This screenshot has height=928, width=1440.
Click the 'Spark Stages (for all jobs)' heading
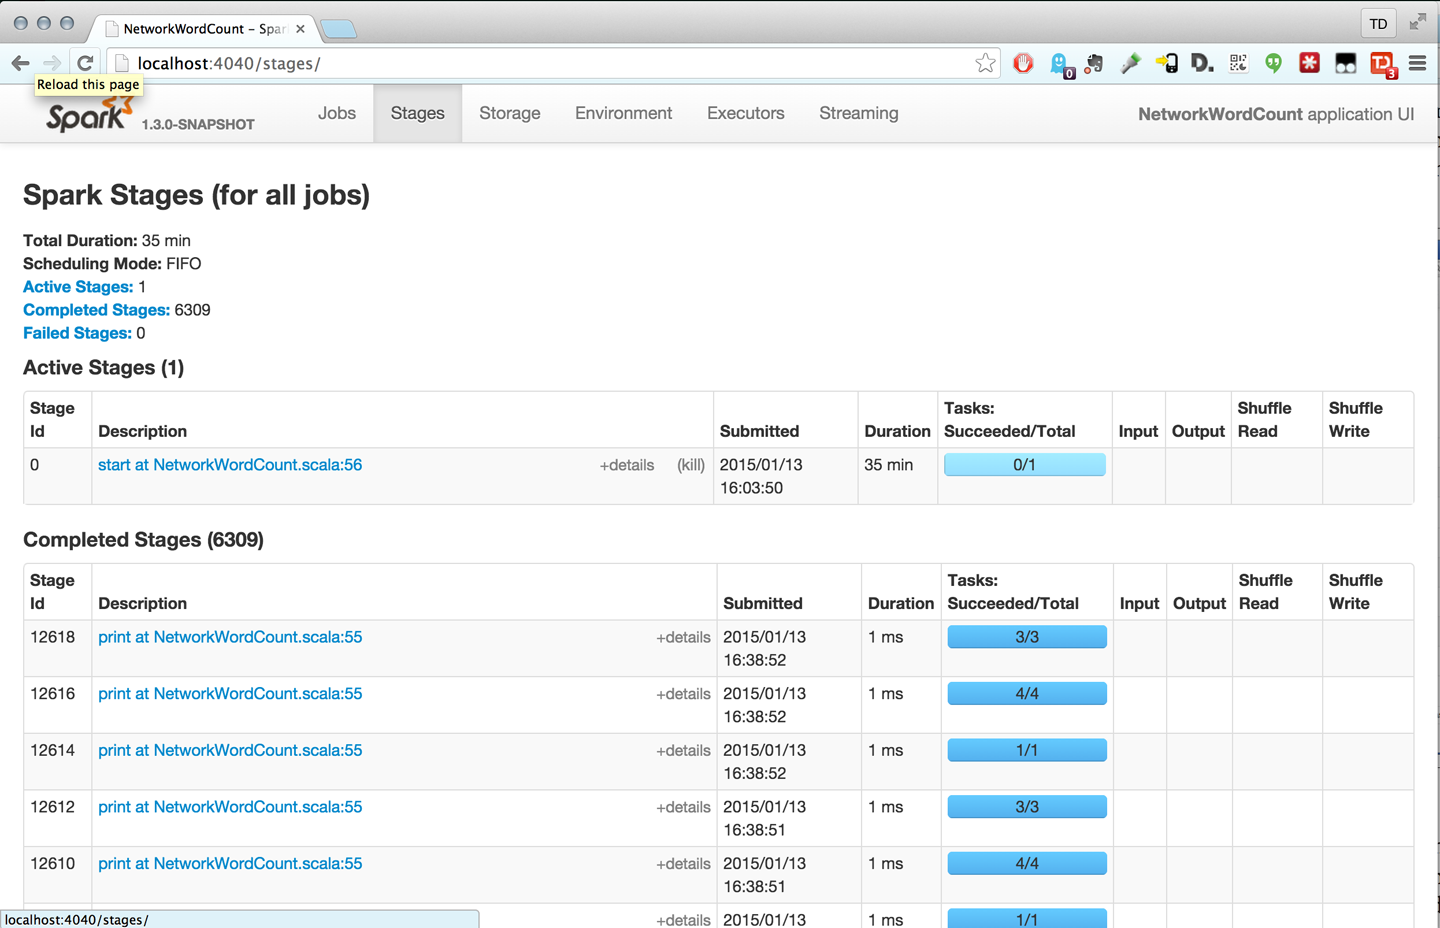click(196, 194)
